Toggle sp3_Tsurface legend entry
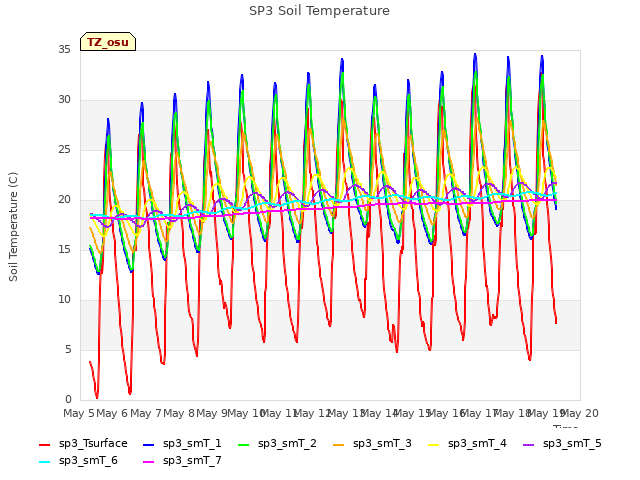Image resolution: width=640 pixels, height=480 pixels. (x=83, y=443)
